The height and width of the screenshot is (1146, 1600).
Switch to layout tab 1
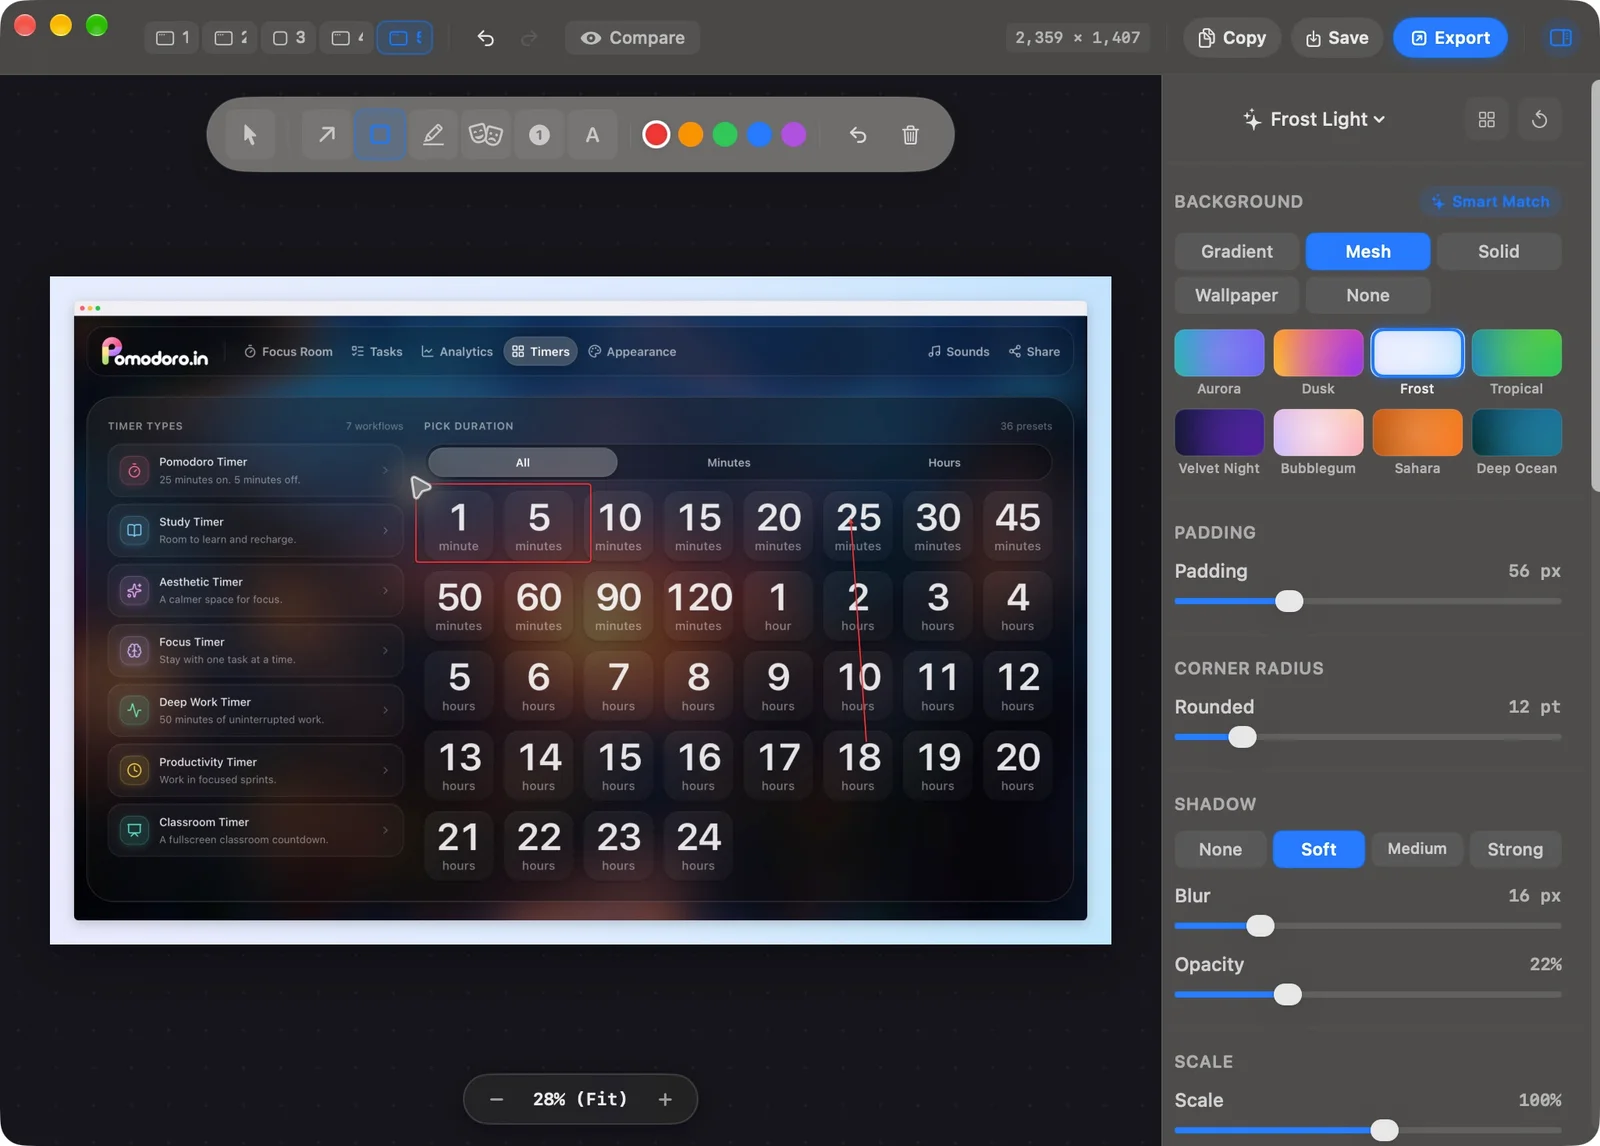172,38
